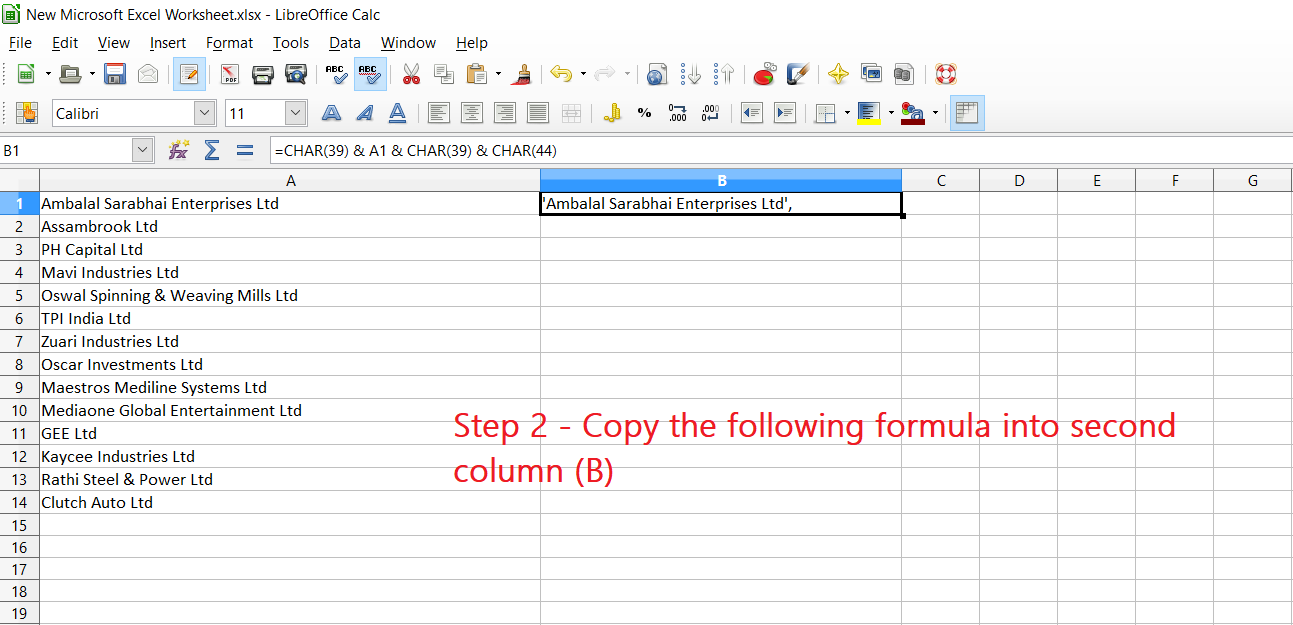Click the Print icon
Screen dimensions: 1293x625
[263, 74]
